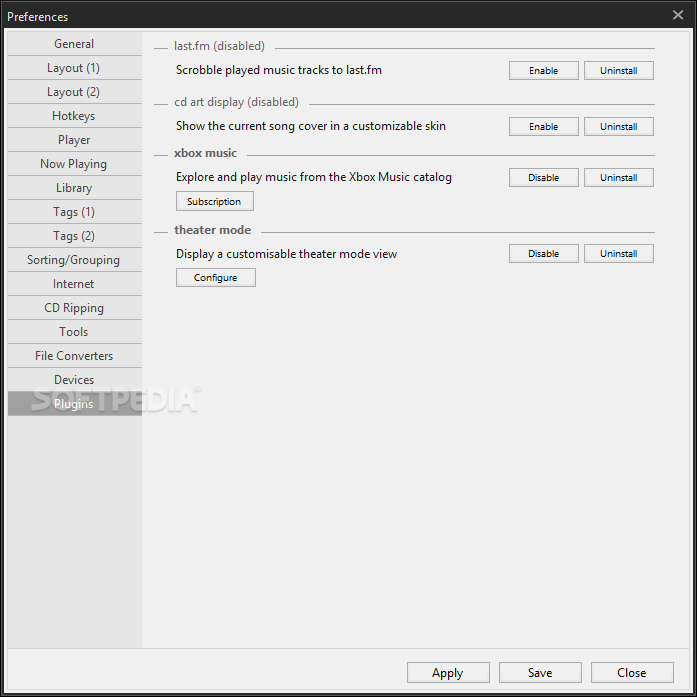697x697 pixels.
Task: Open Tags (2) settings
Action: 74,236
